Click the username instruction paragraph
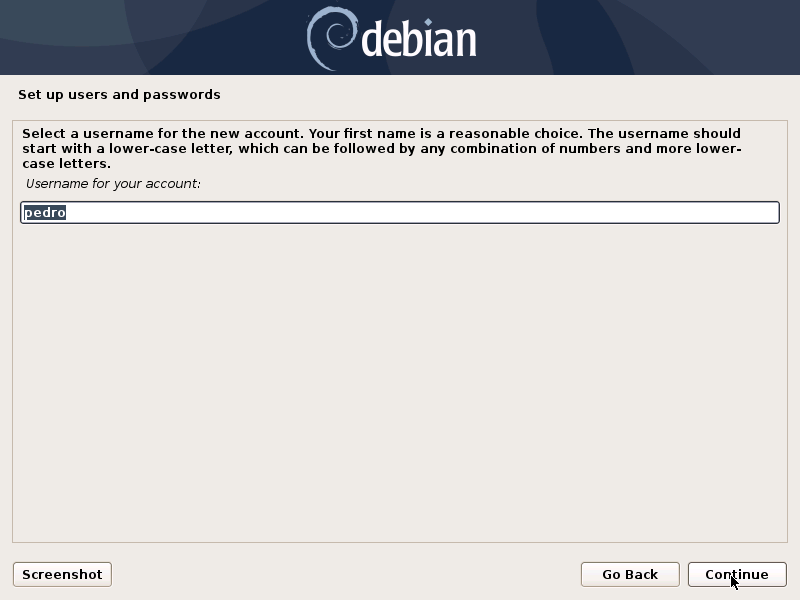The image size is (800, 600). point(382,148)
